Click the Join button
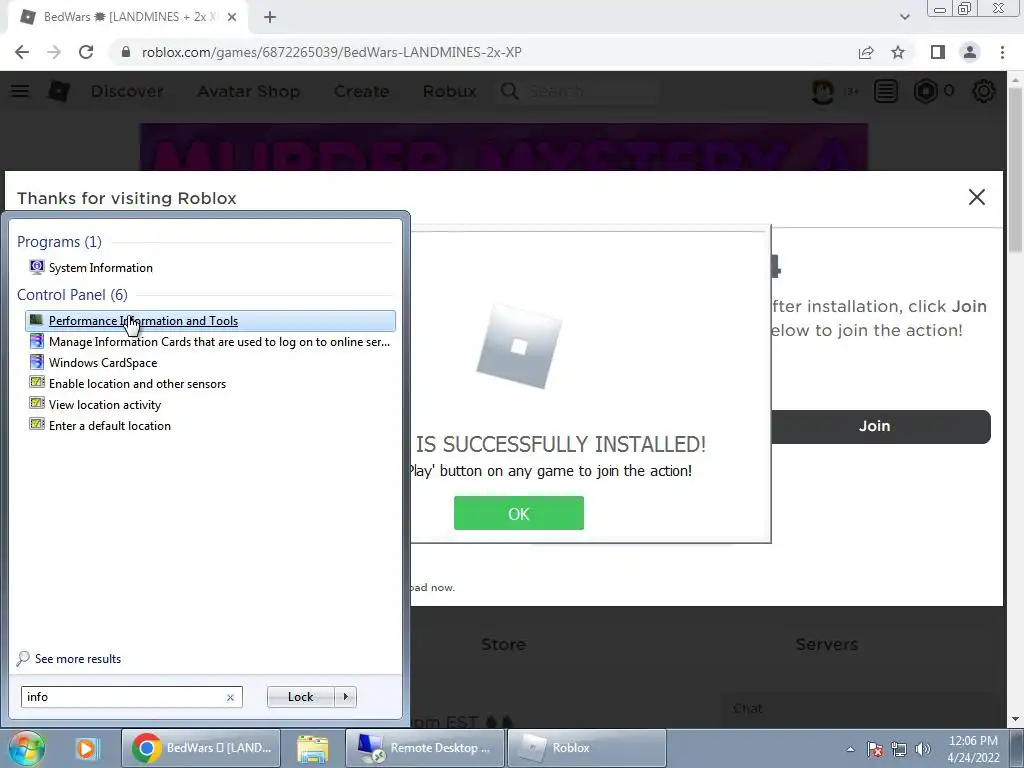Screen dimensions: 1024x768 [880, 426]
